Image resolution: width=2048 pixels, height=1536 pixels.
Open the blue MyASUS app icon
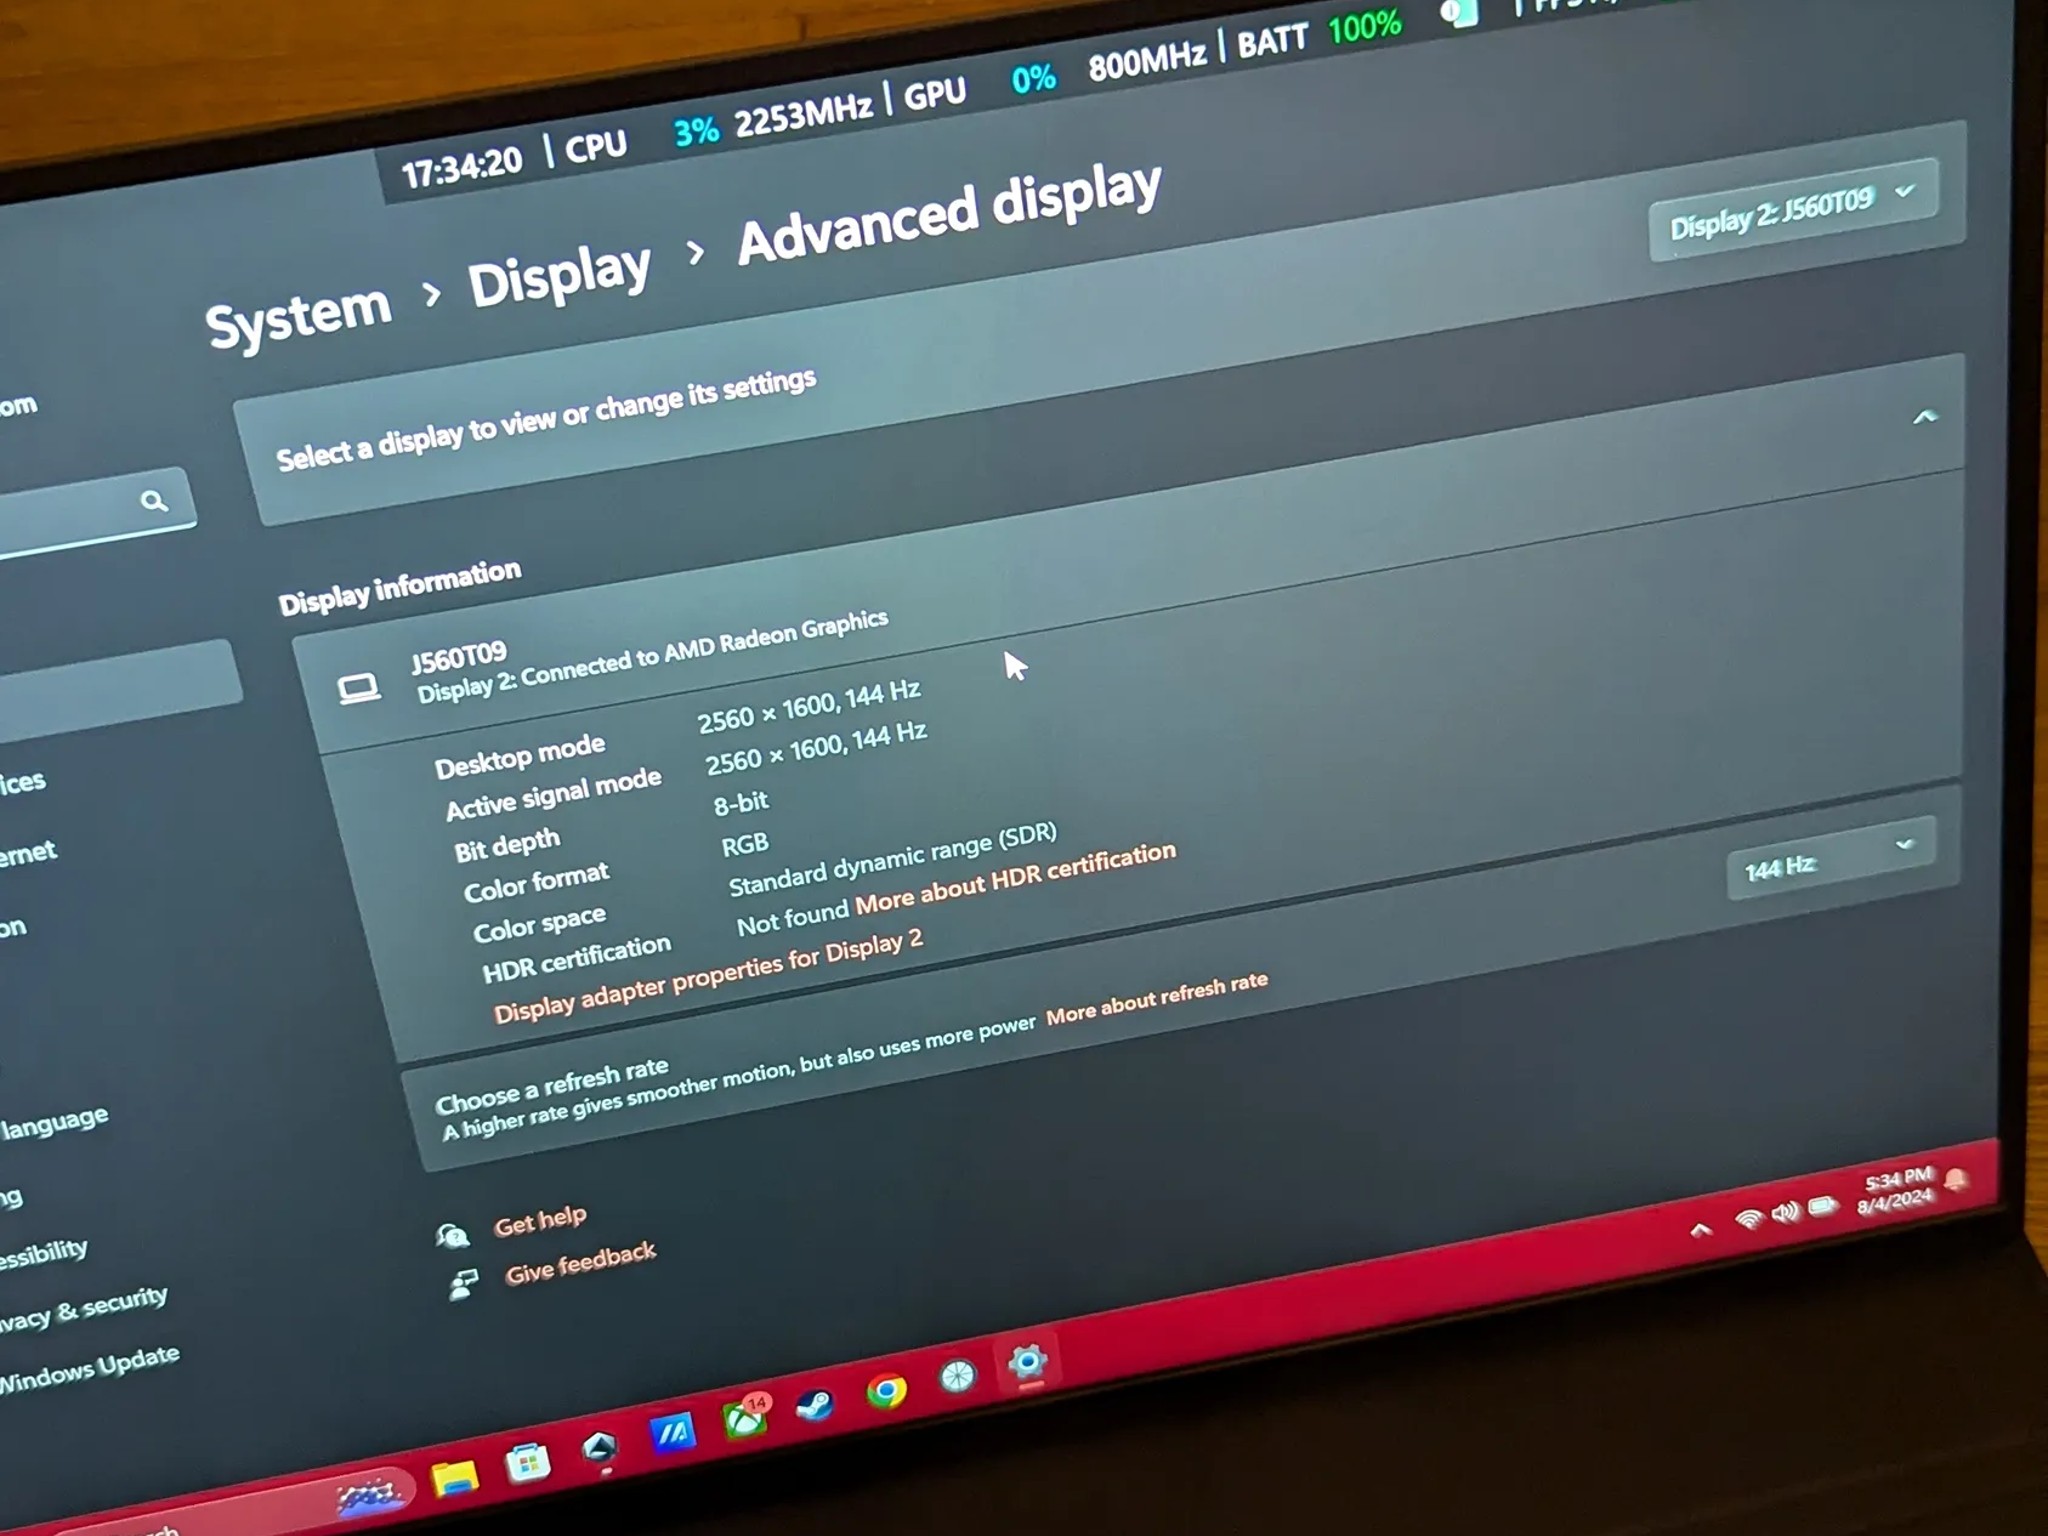point(672,1432)
